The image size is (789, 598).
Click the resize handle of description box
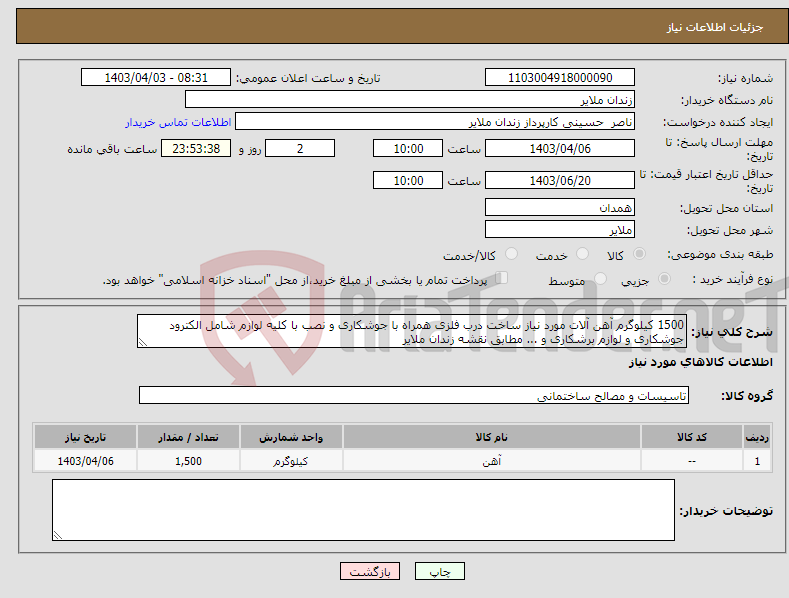click(143, 342)
